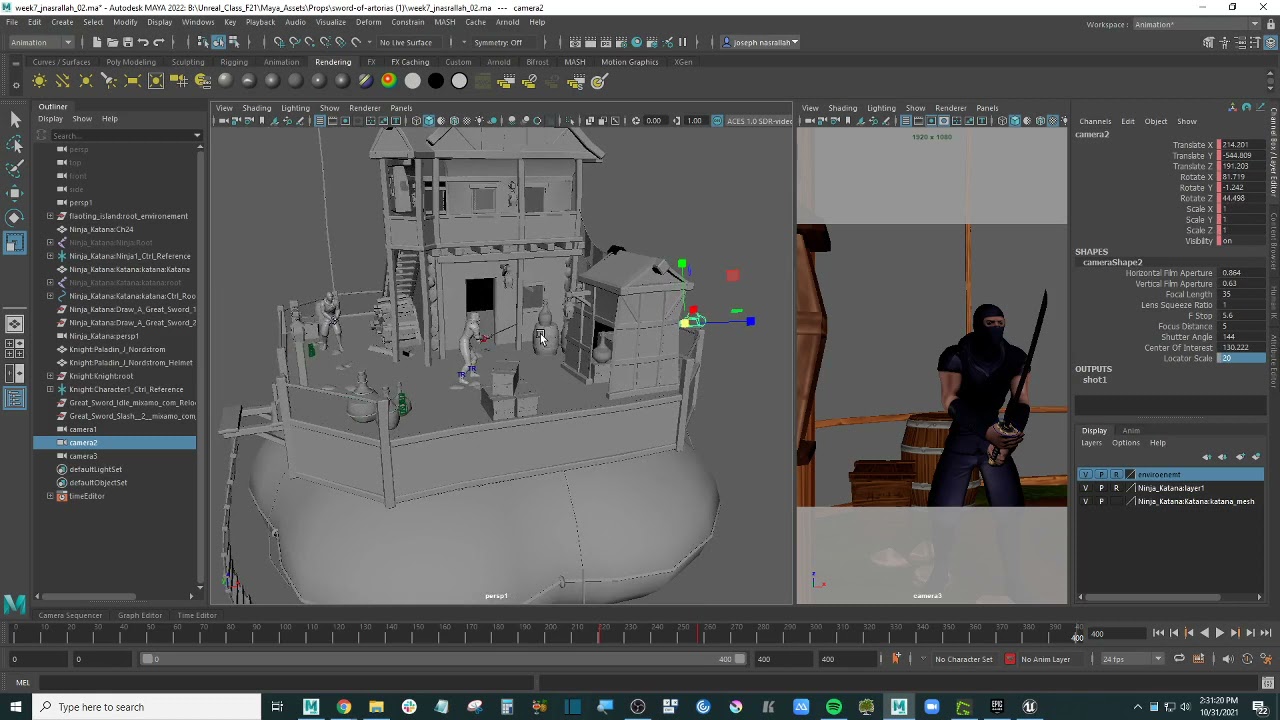Go to start of playback range
This screenshot has height=720, width=1280.
point(1158,633)
